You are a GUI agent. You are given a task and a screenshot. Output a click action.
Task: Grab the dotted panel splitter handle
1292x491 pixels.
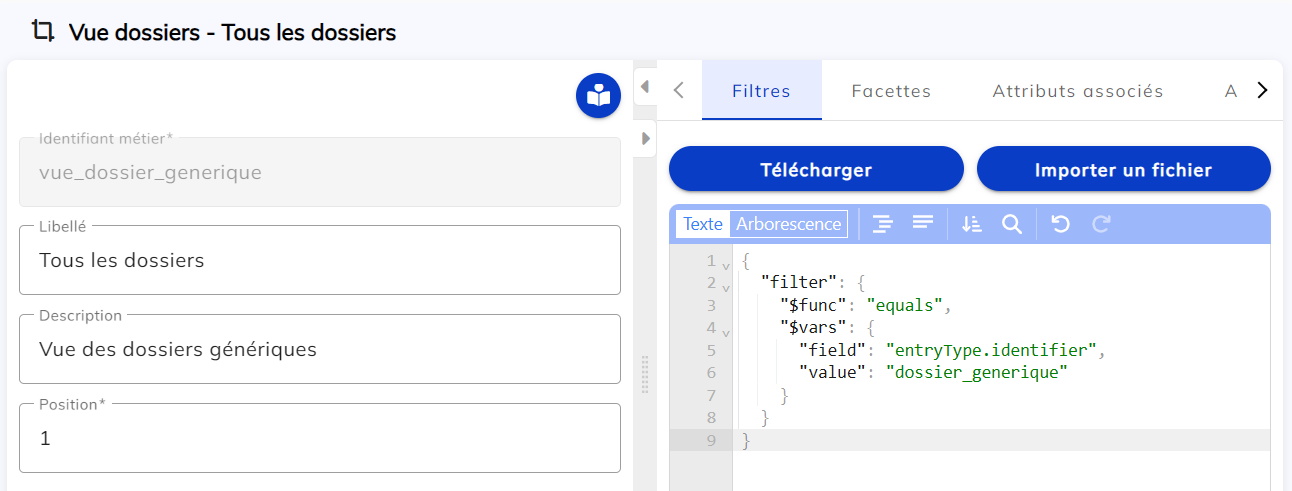click(645, 374)
